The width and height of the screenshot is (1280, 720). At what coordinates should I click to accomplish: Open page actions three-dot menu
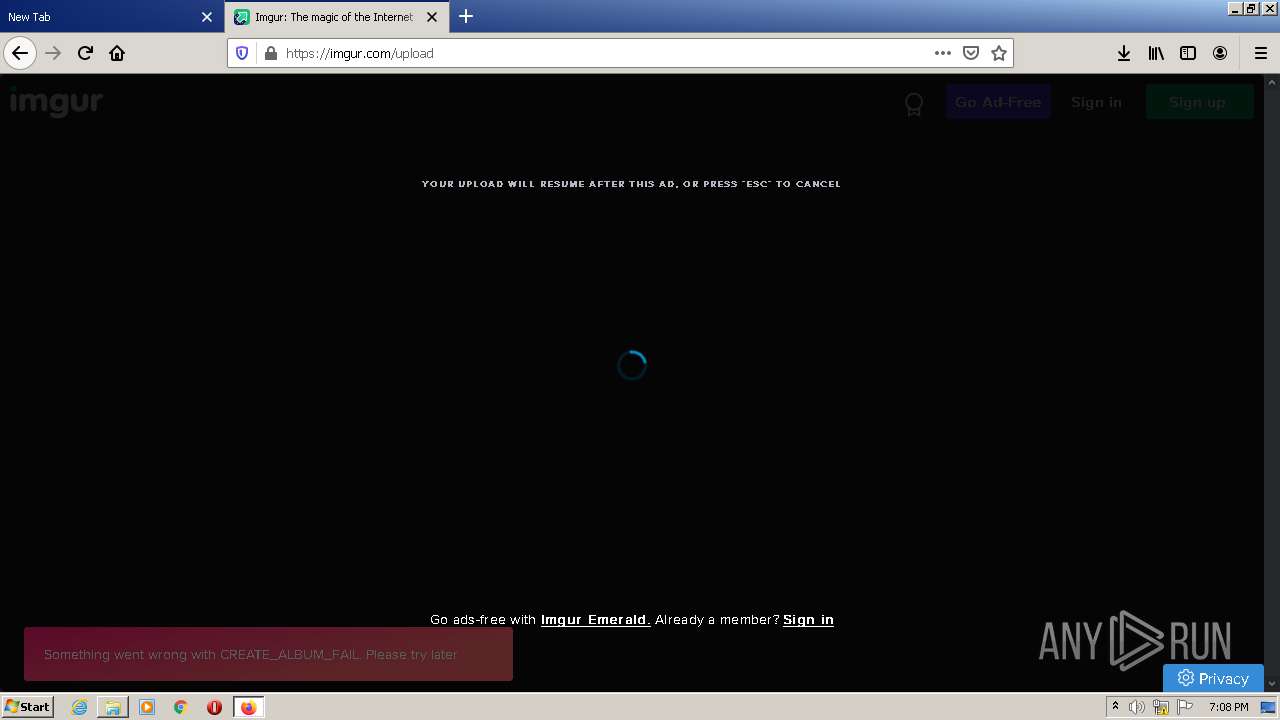tap(943, 53)
